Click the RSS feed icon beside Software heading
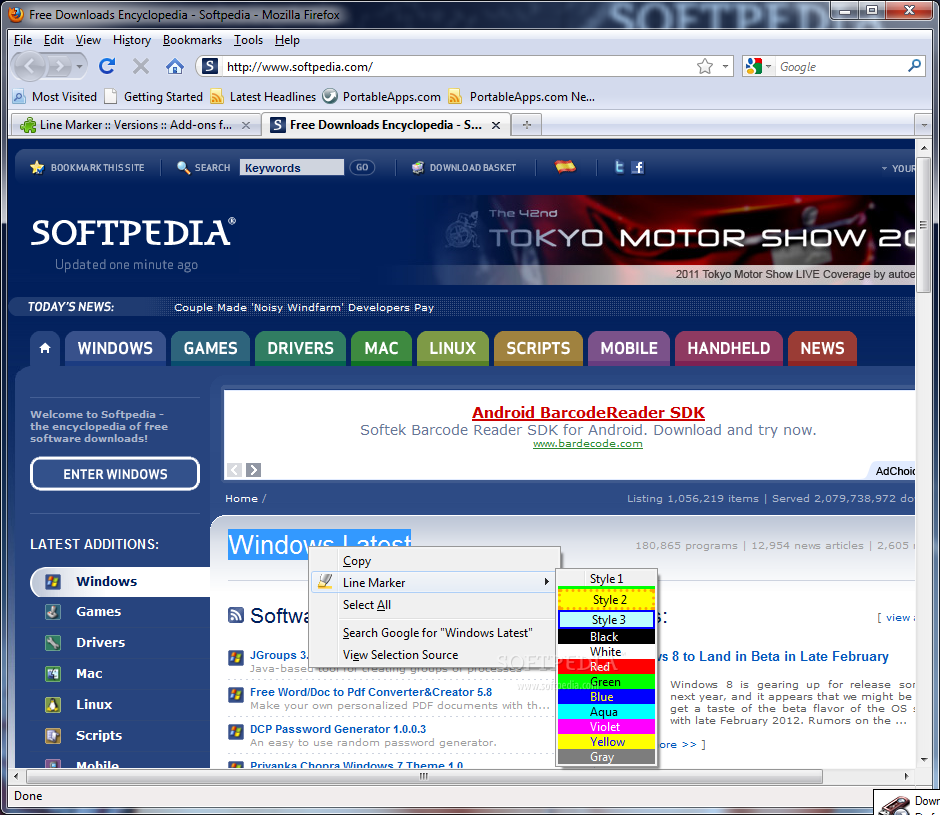The height and width of the screenshot is (815, 940). point(236,615)
